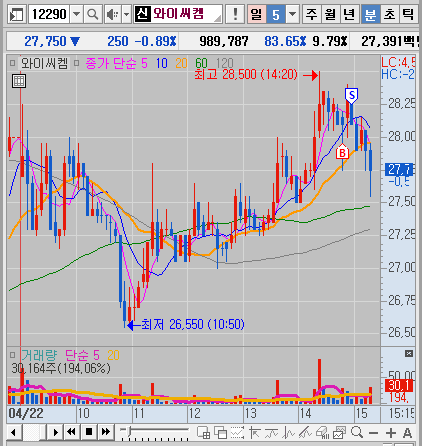Toggle the 종가 단순 moving average checkbox

pyautogui.click(x=76, y=63)
